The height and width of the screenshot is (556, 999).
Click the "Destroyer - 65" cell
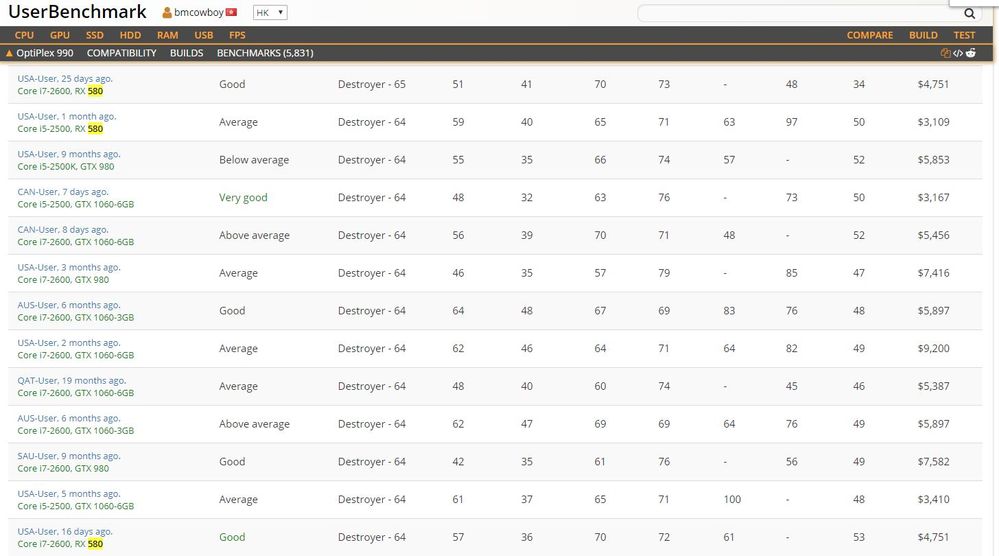371,84
